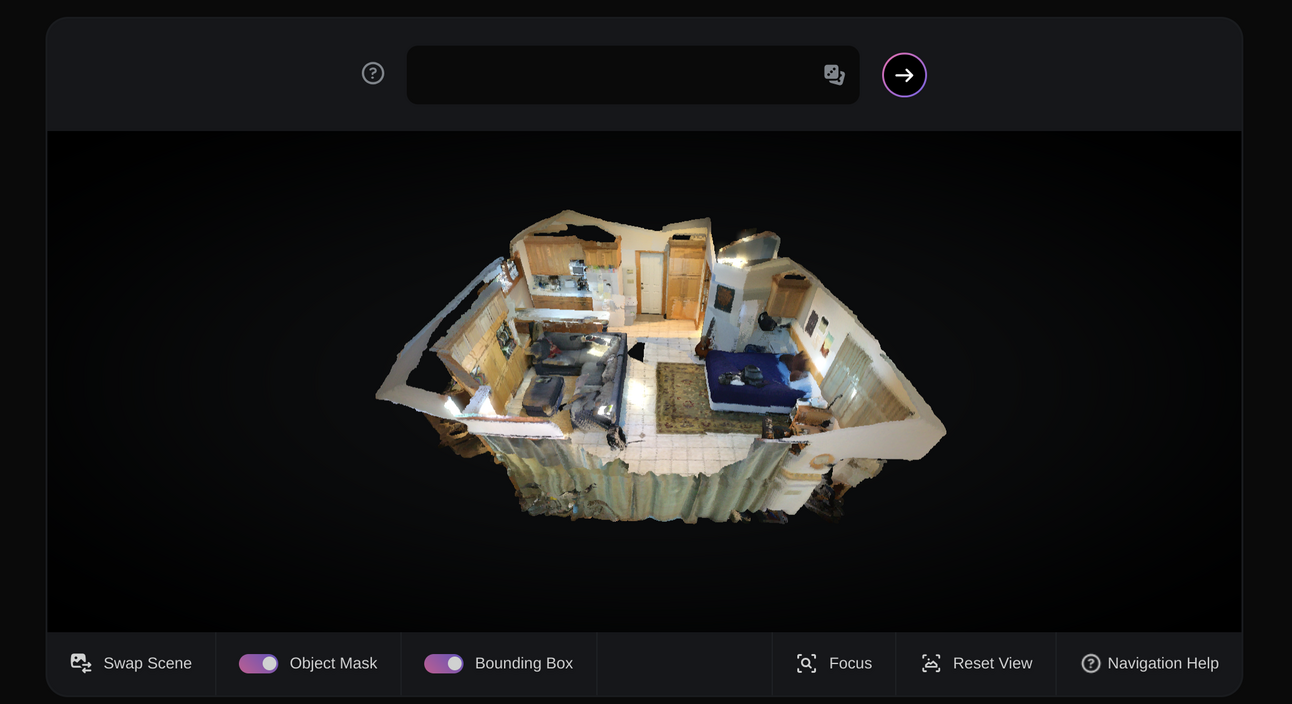The image size is (1292, 704).
Task: Click the patterned rug on the floor
Action: 682,395
